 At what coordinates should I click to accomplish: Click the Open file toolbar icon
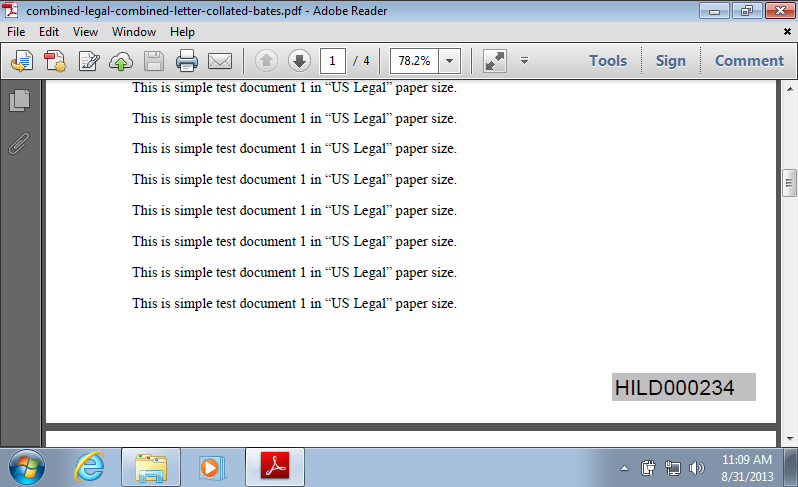[21, 61]
